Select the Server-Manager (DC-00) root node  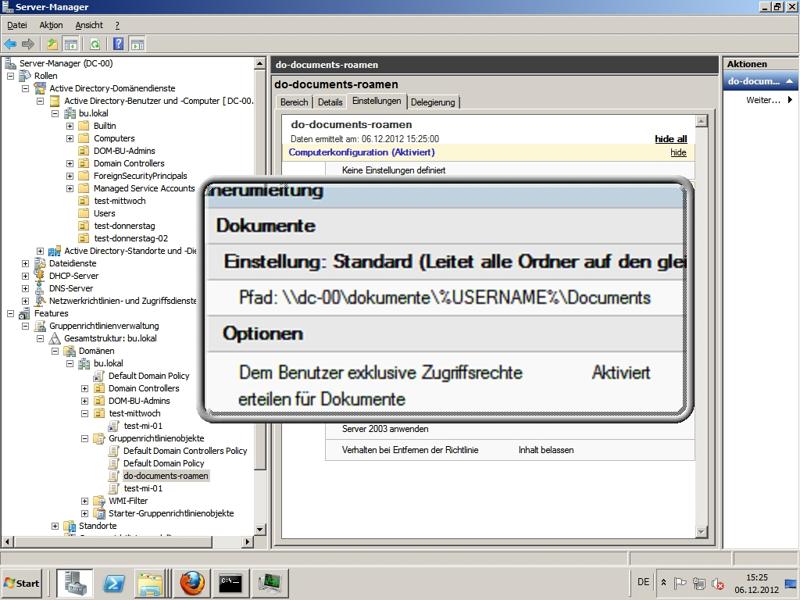point(66,63)
